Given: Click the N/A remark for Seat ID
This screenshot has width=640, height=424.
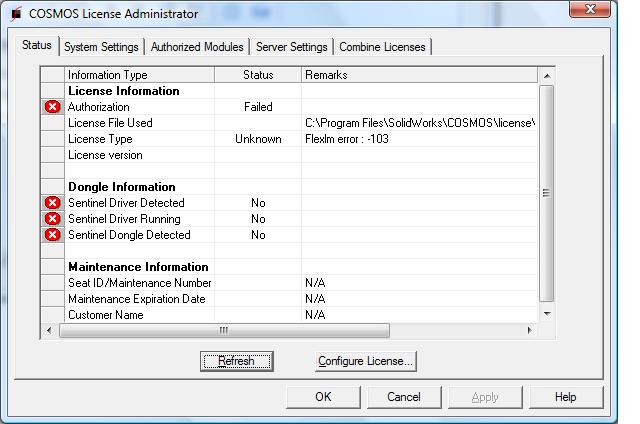Looking at the screenshot, I should [x=315, y=283].
